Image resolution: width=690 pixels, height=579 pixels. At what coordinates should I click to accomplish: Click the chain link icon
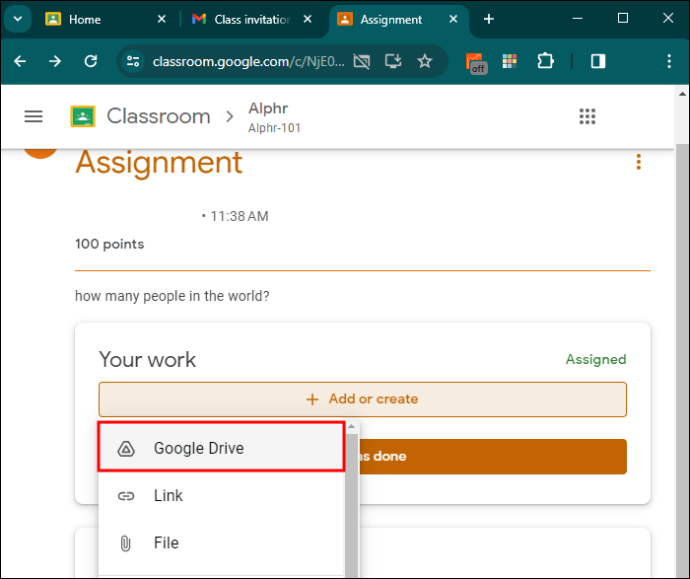tap(126, 496)
